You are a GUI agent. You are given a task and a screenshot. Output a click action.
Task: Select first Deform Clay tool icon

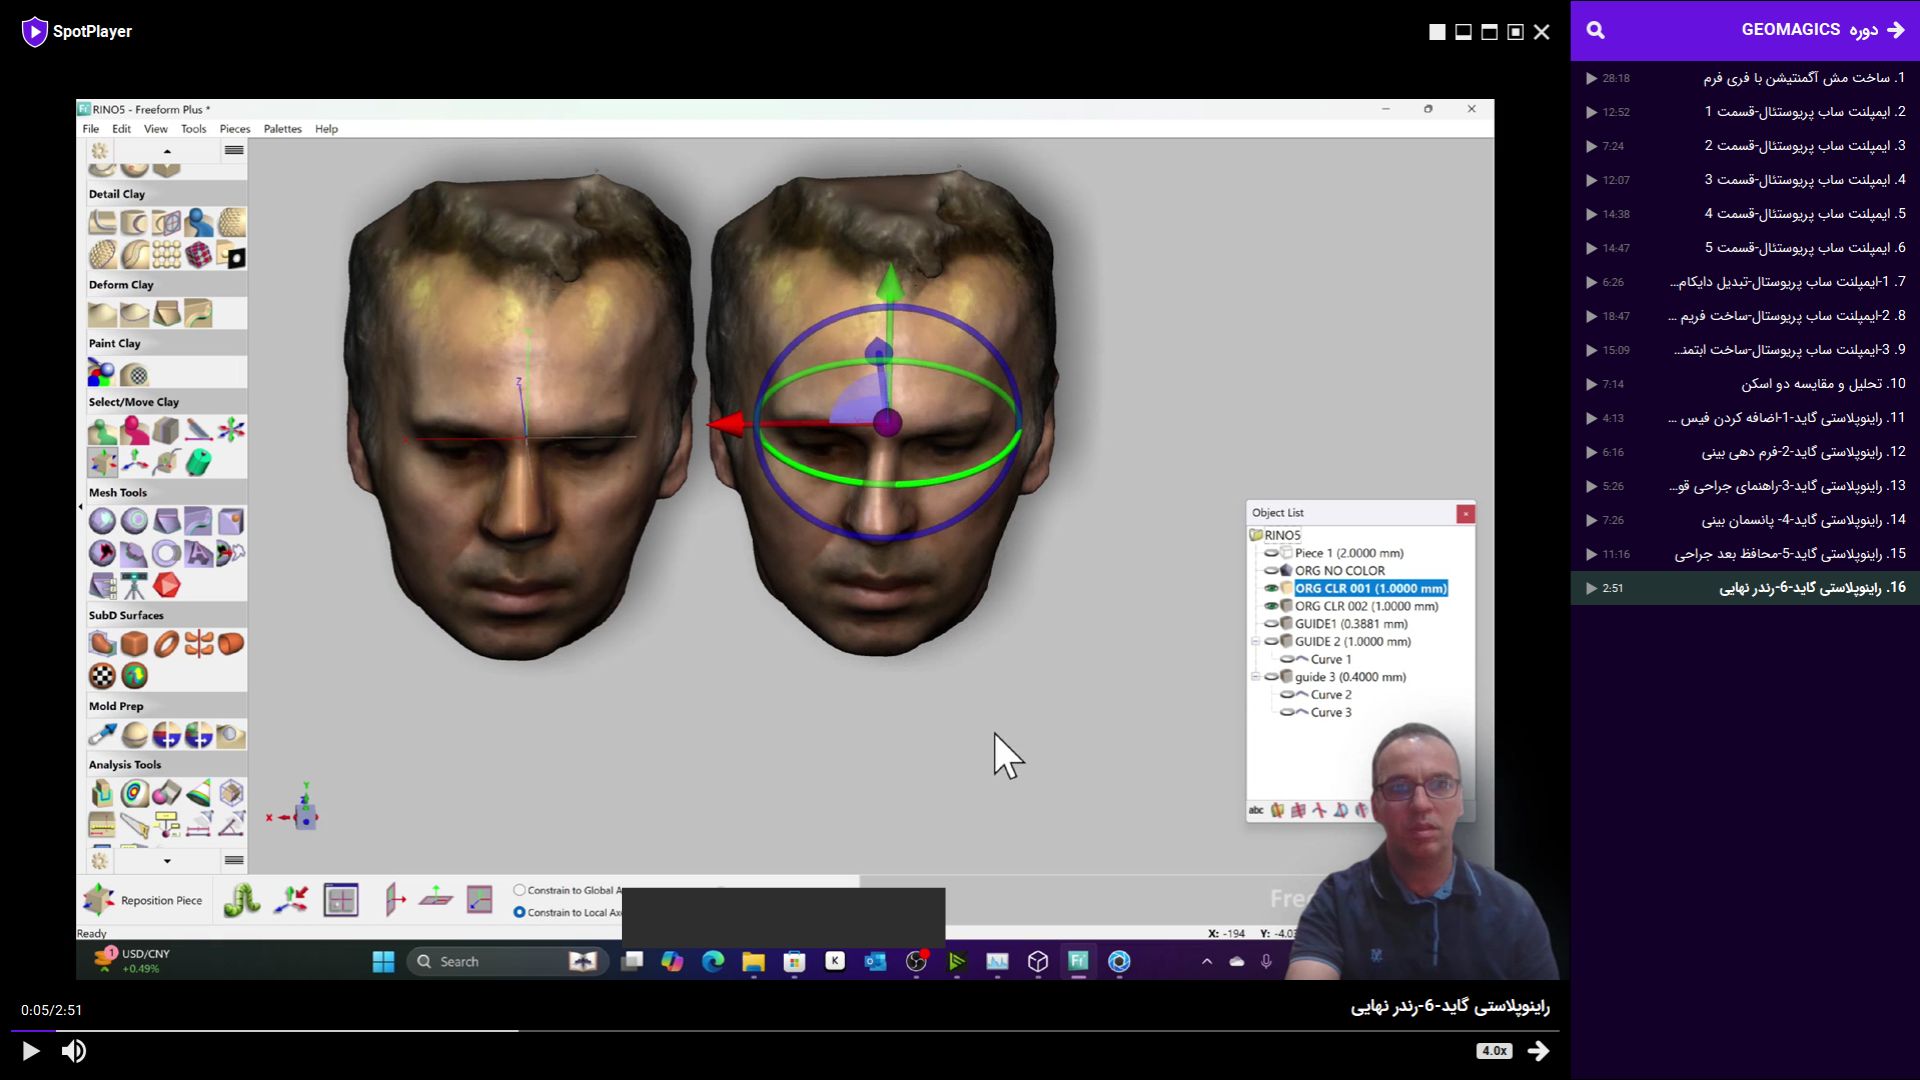[x=102, y=314]
